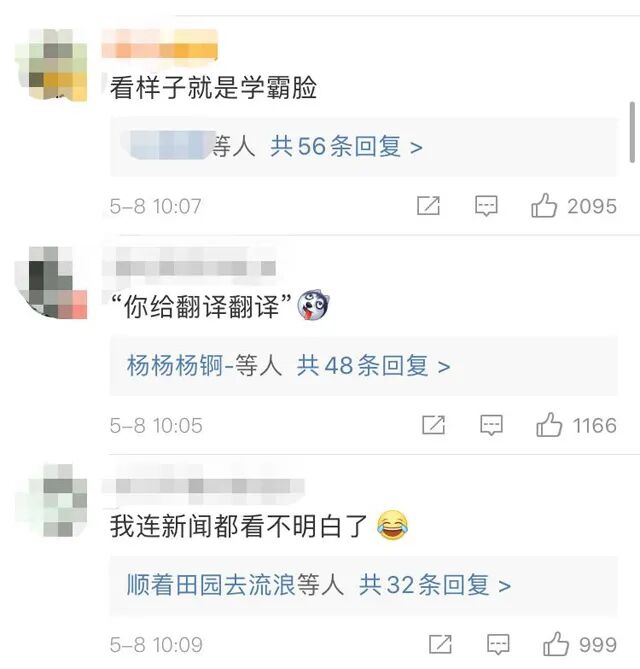This screenshot has height=669, width=640.
Task: Reply to the 5-8 10:05 comment
Action: click(492, 425)
